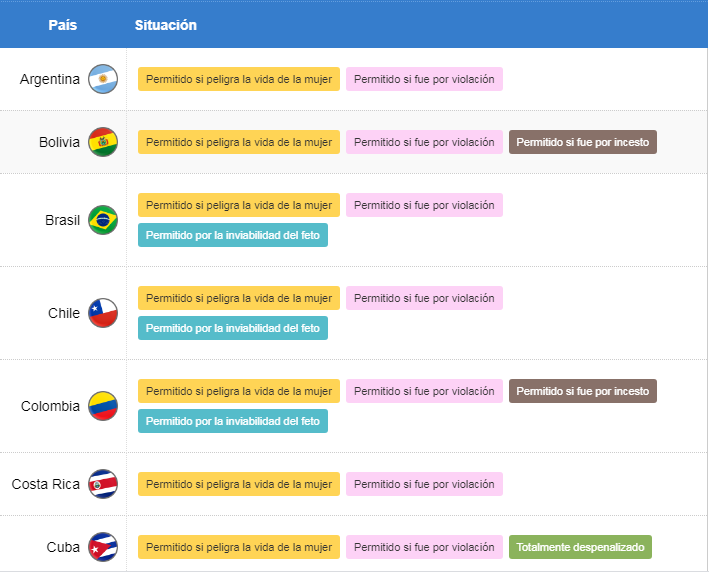Select the País column header
This screenshot has width=709, height=576.
[x=62, y=25]
